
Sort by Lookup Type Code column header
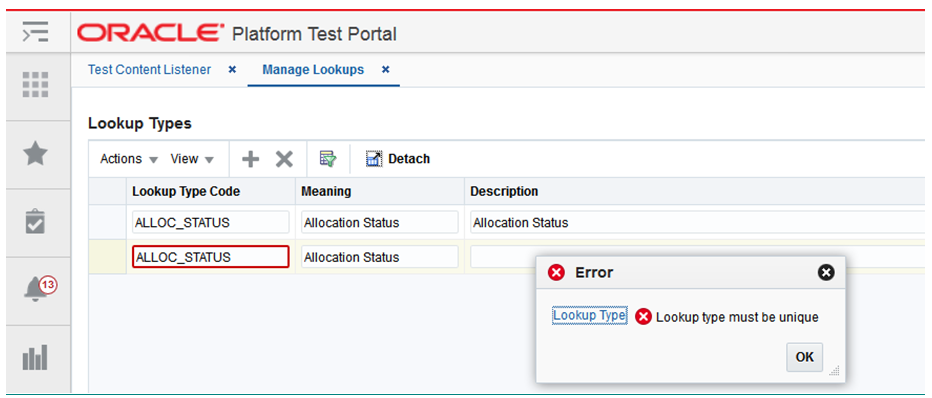coord(210,191)
